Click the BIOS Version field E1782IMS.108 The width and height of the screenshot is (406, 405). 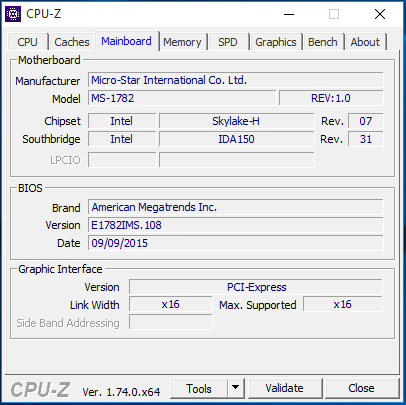point(236,225)
